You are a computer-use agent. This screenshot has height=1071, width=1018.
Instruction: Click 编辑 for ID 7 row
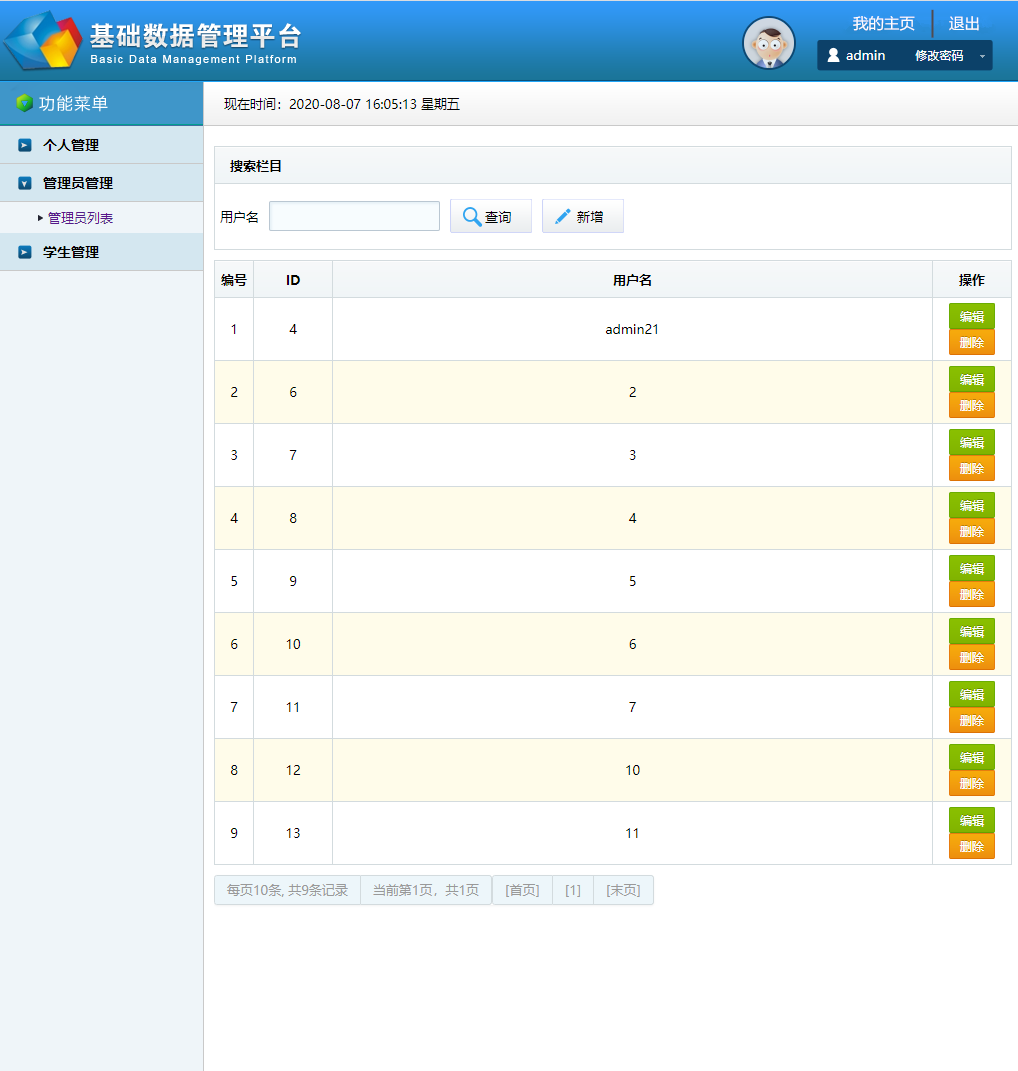972,442
